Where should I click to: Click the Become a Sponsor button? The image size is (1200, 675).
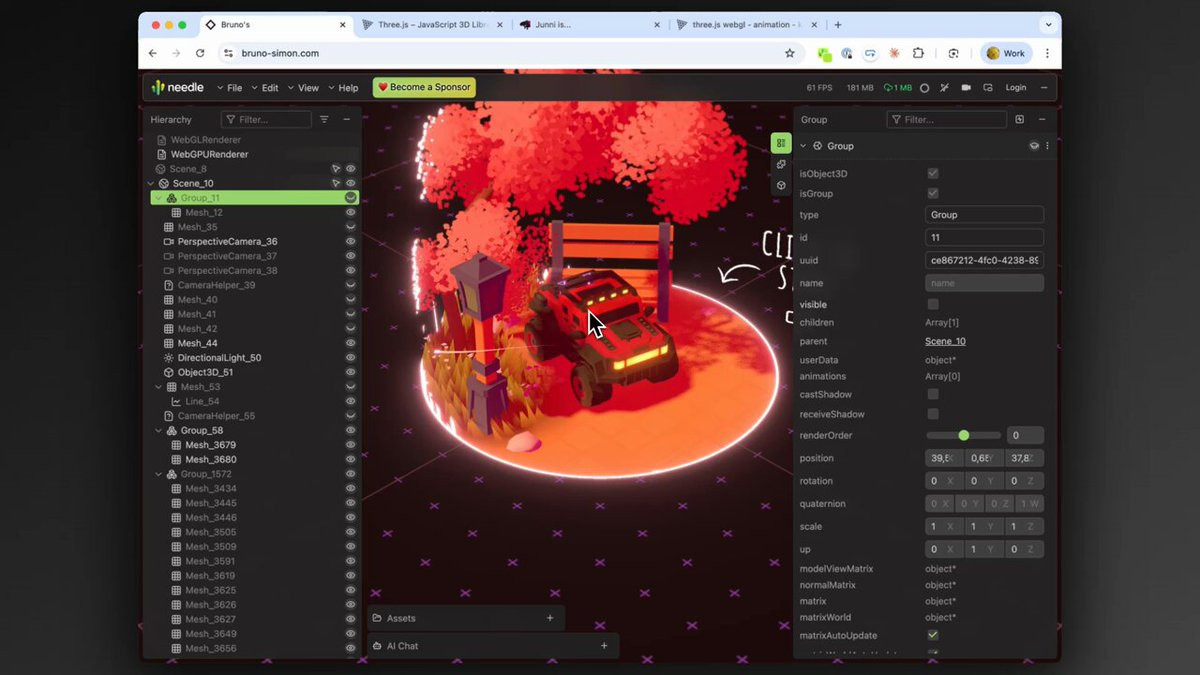(424, 88)
